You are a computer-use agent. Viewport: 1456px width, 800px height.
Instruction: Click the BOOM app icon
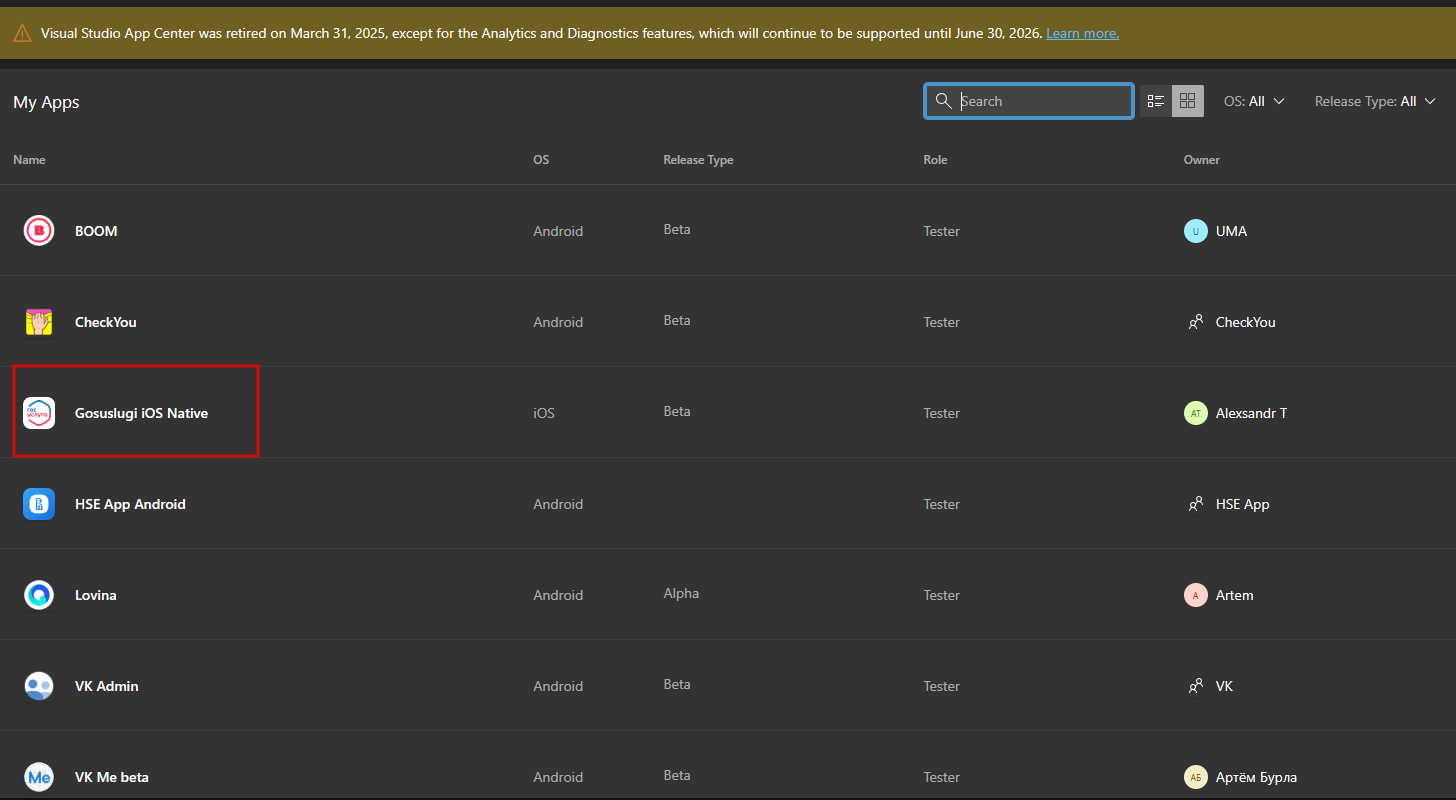pos(39,231)
